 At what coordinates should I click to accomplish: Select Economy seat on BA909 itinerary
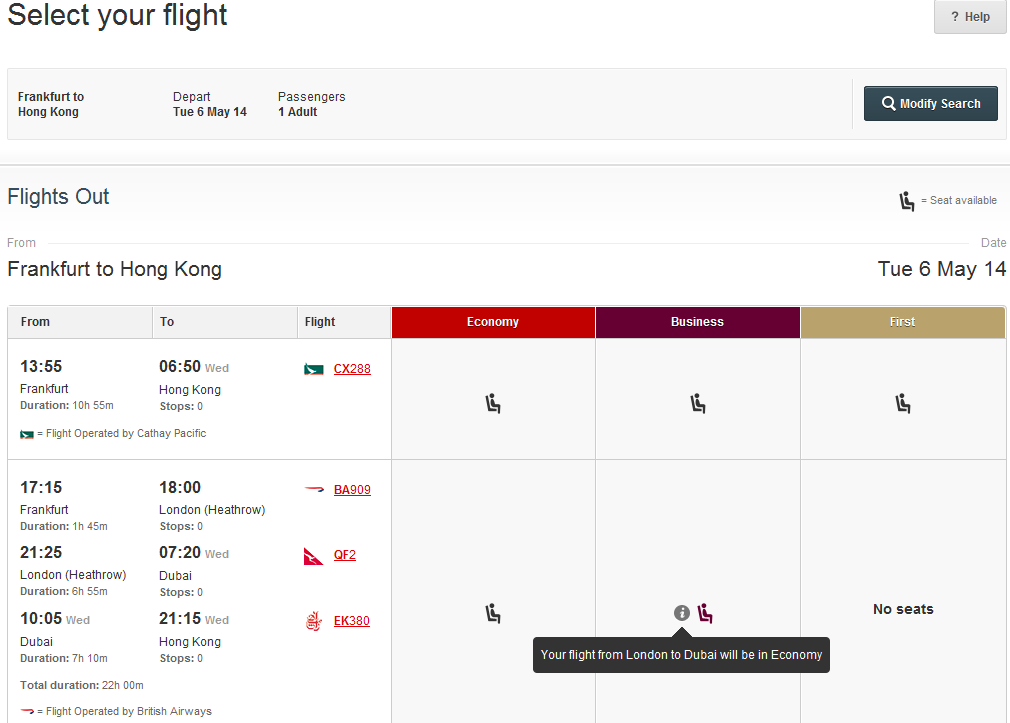493,613
